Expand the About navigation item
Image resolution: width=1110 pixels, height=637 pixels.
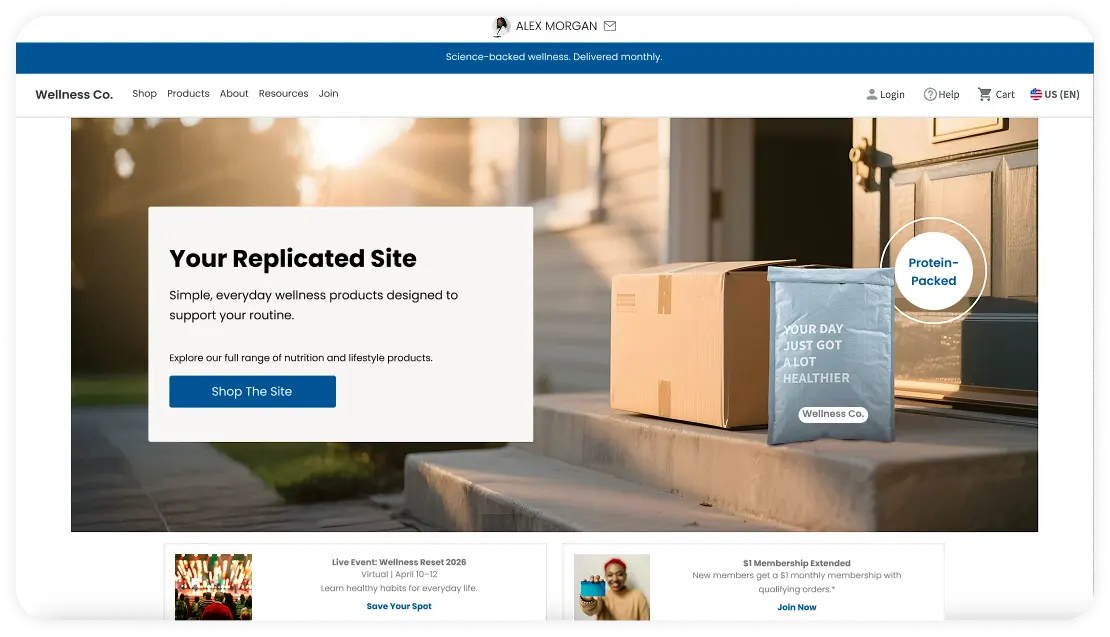[234, 93]
